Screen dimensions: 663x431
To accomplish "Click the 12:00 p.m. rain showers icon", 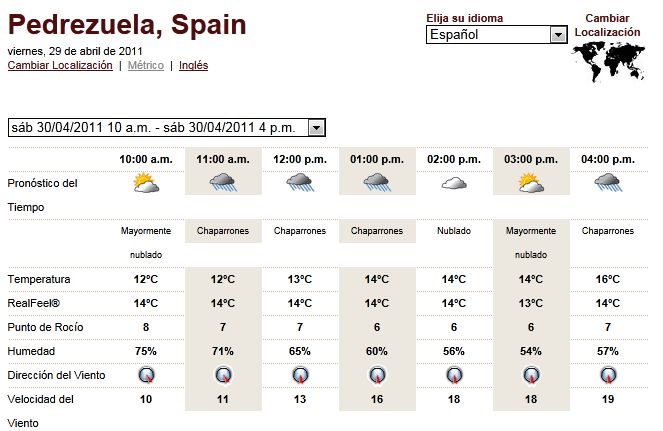I will [300, 183].
